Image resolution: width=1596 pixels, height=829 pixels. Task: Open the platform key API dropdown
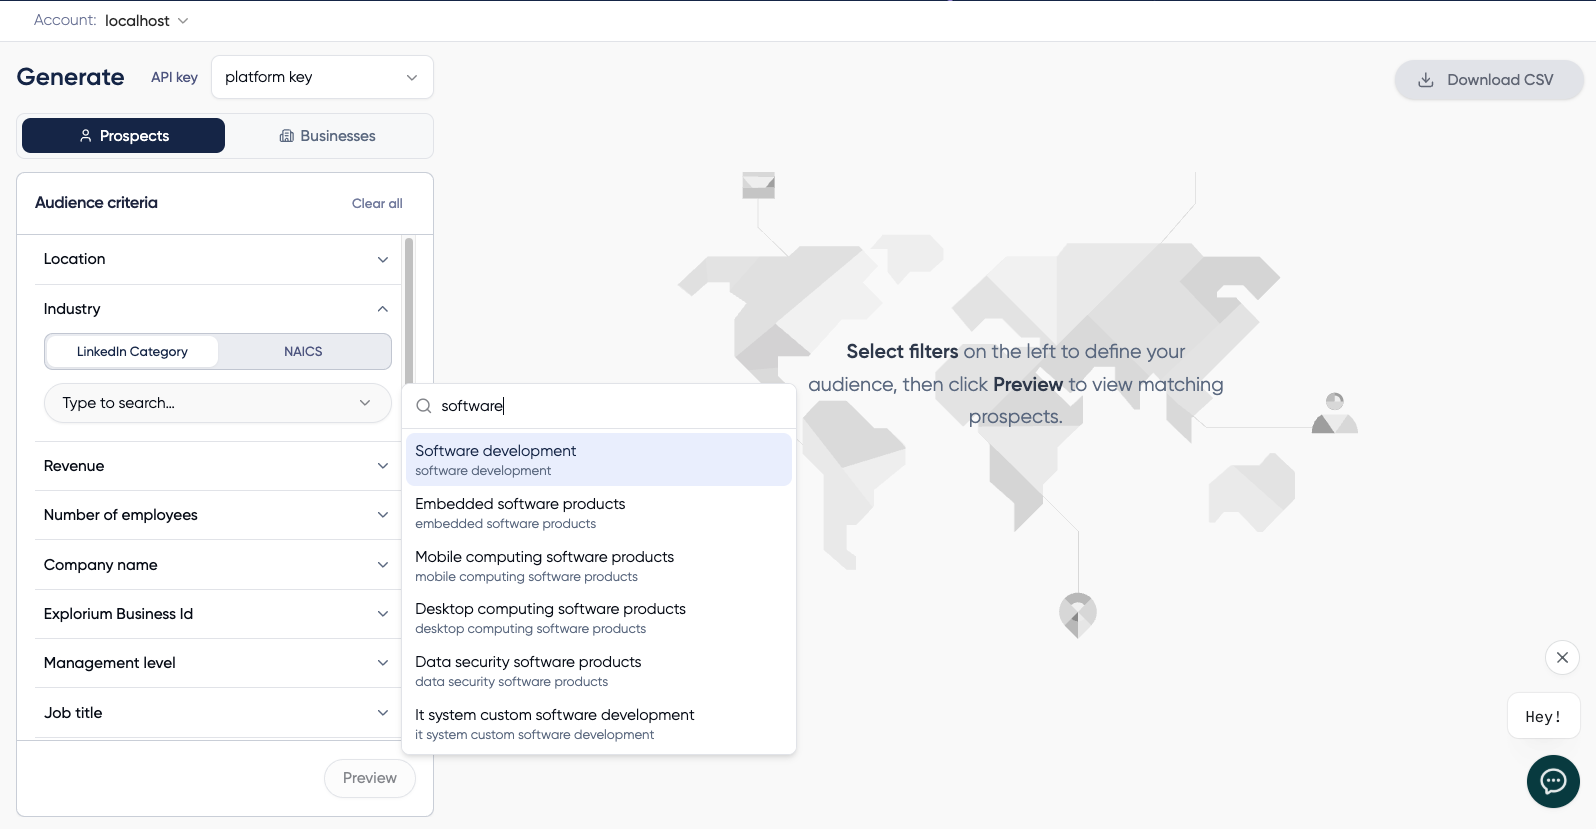322,77
